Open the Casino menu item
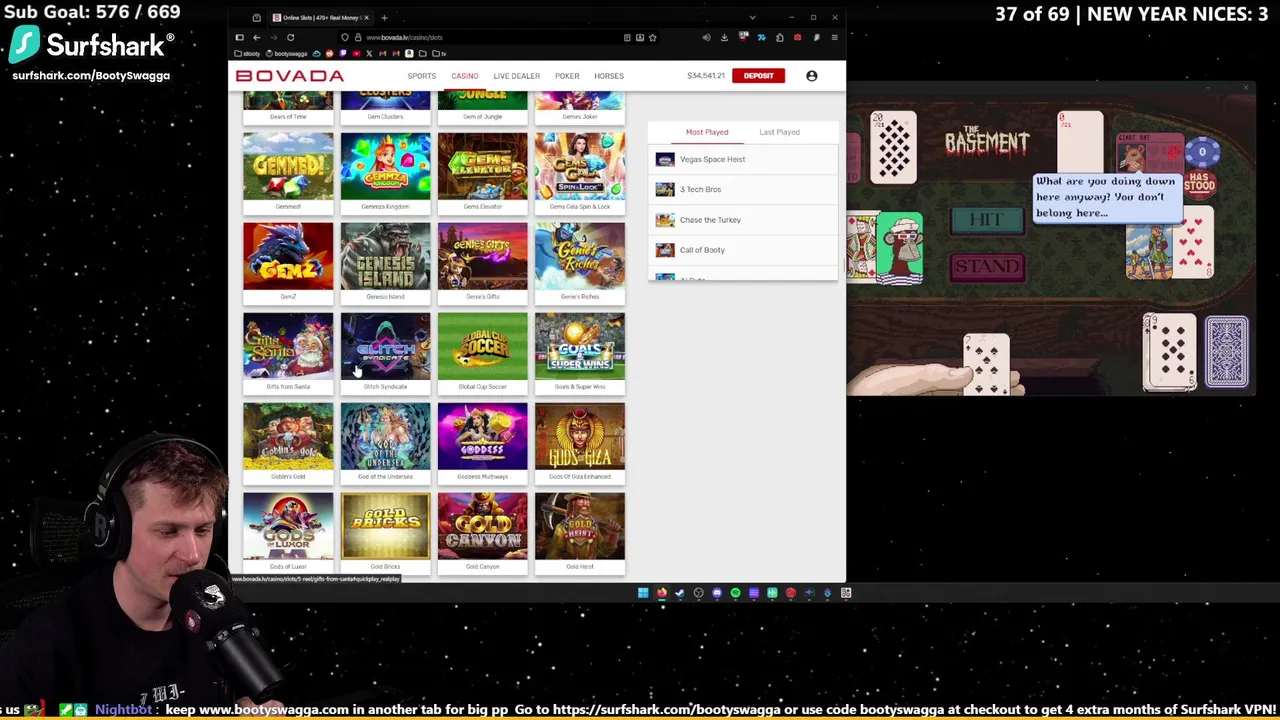1280x720 pixels. 464,76
